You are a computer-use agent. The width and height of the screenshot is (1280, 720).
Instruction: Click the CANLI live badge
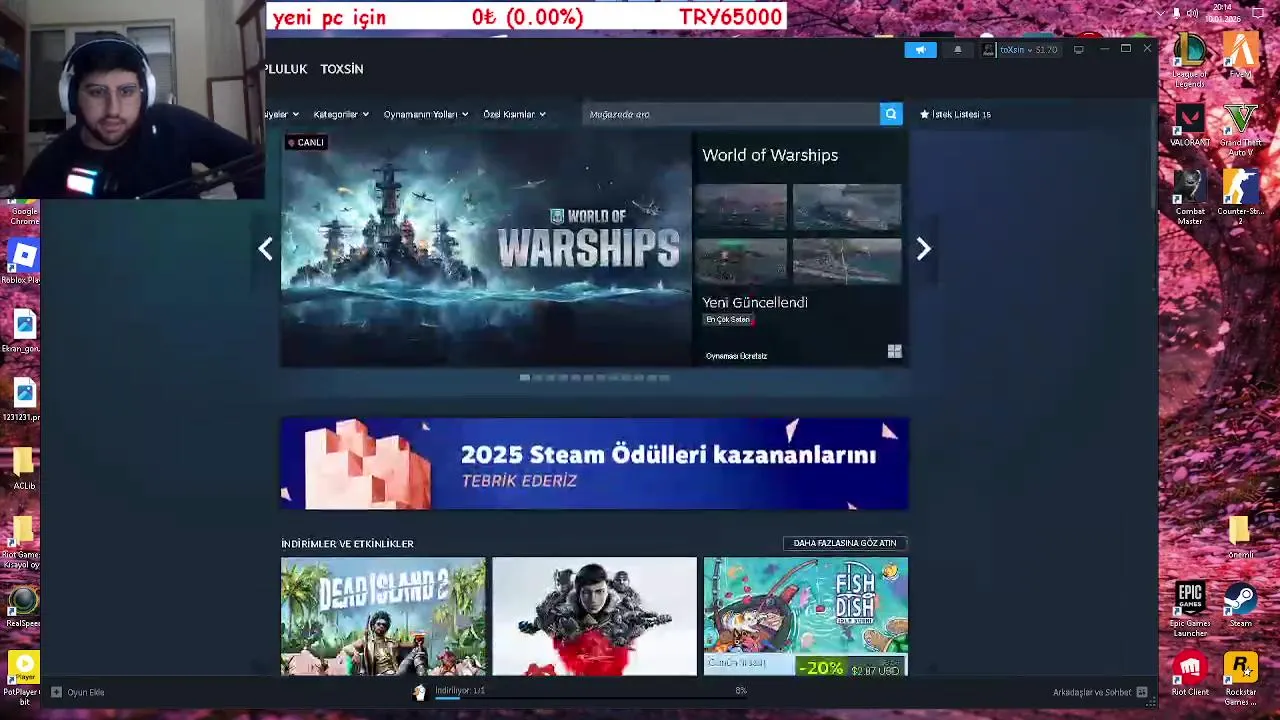point(306,143)
